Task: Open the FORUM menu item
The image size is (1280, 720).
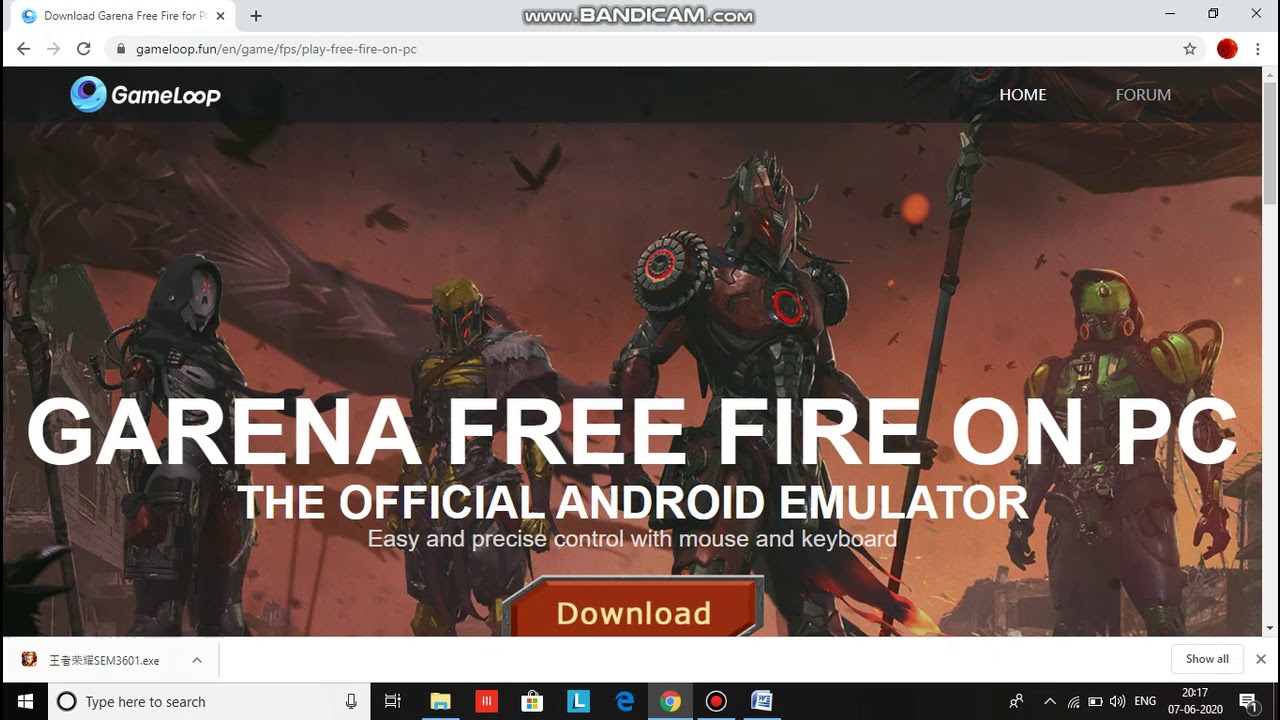Action: (x=1143, y=95)
